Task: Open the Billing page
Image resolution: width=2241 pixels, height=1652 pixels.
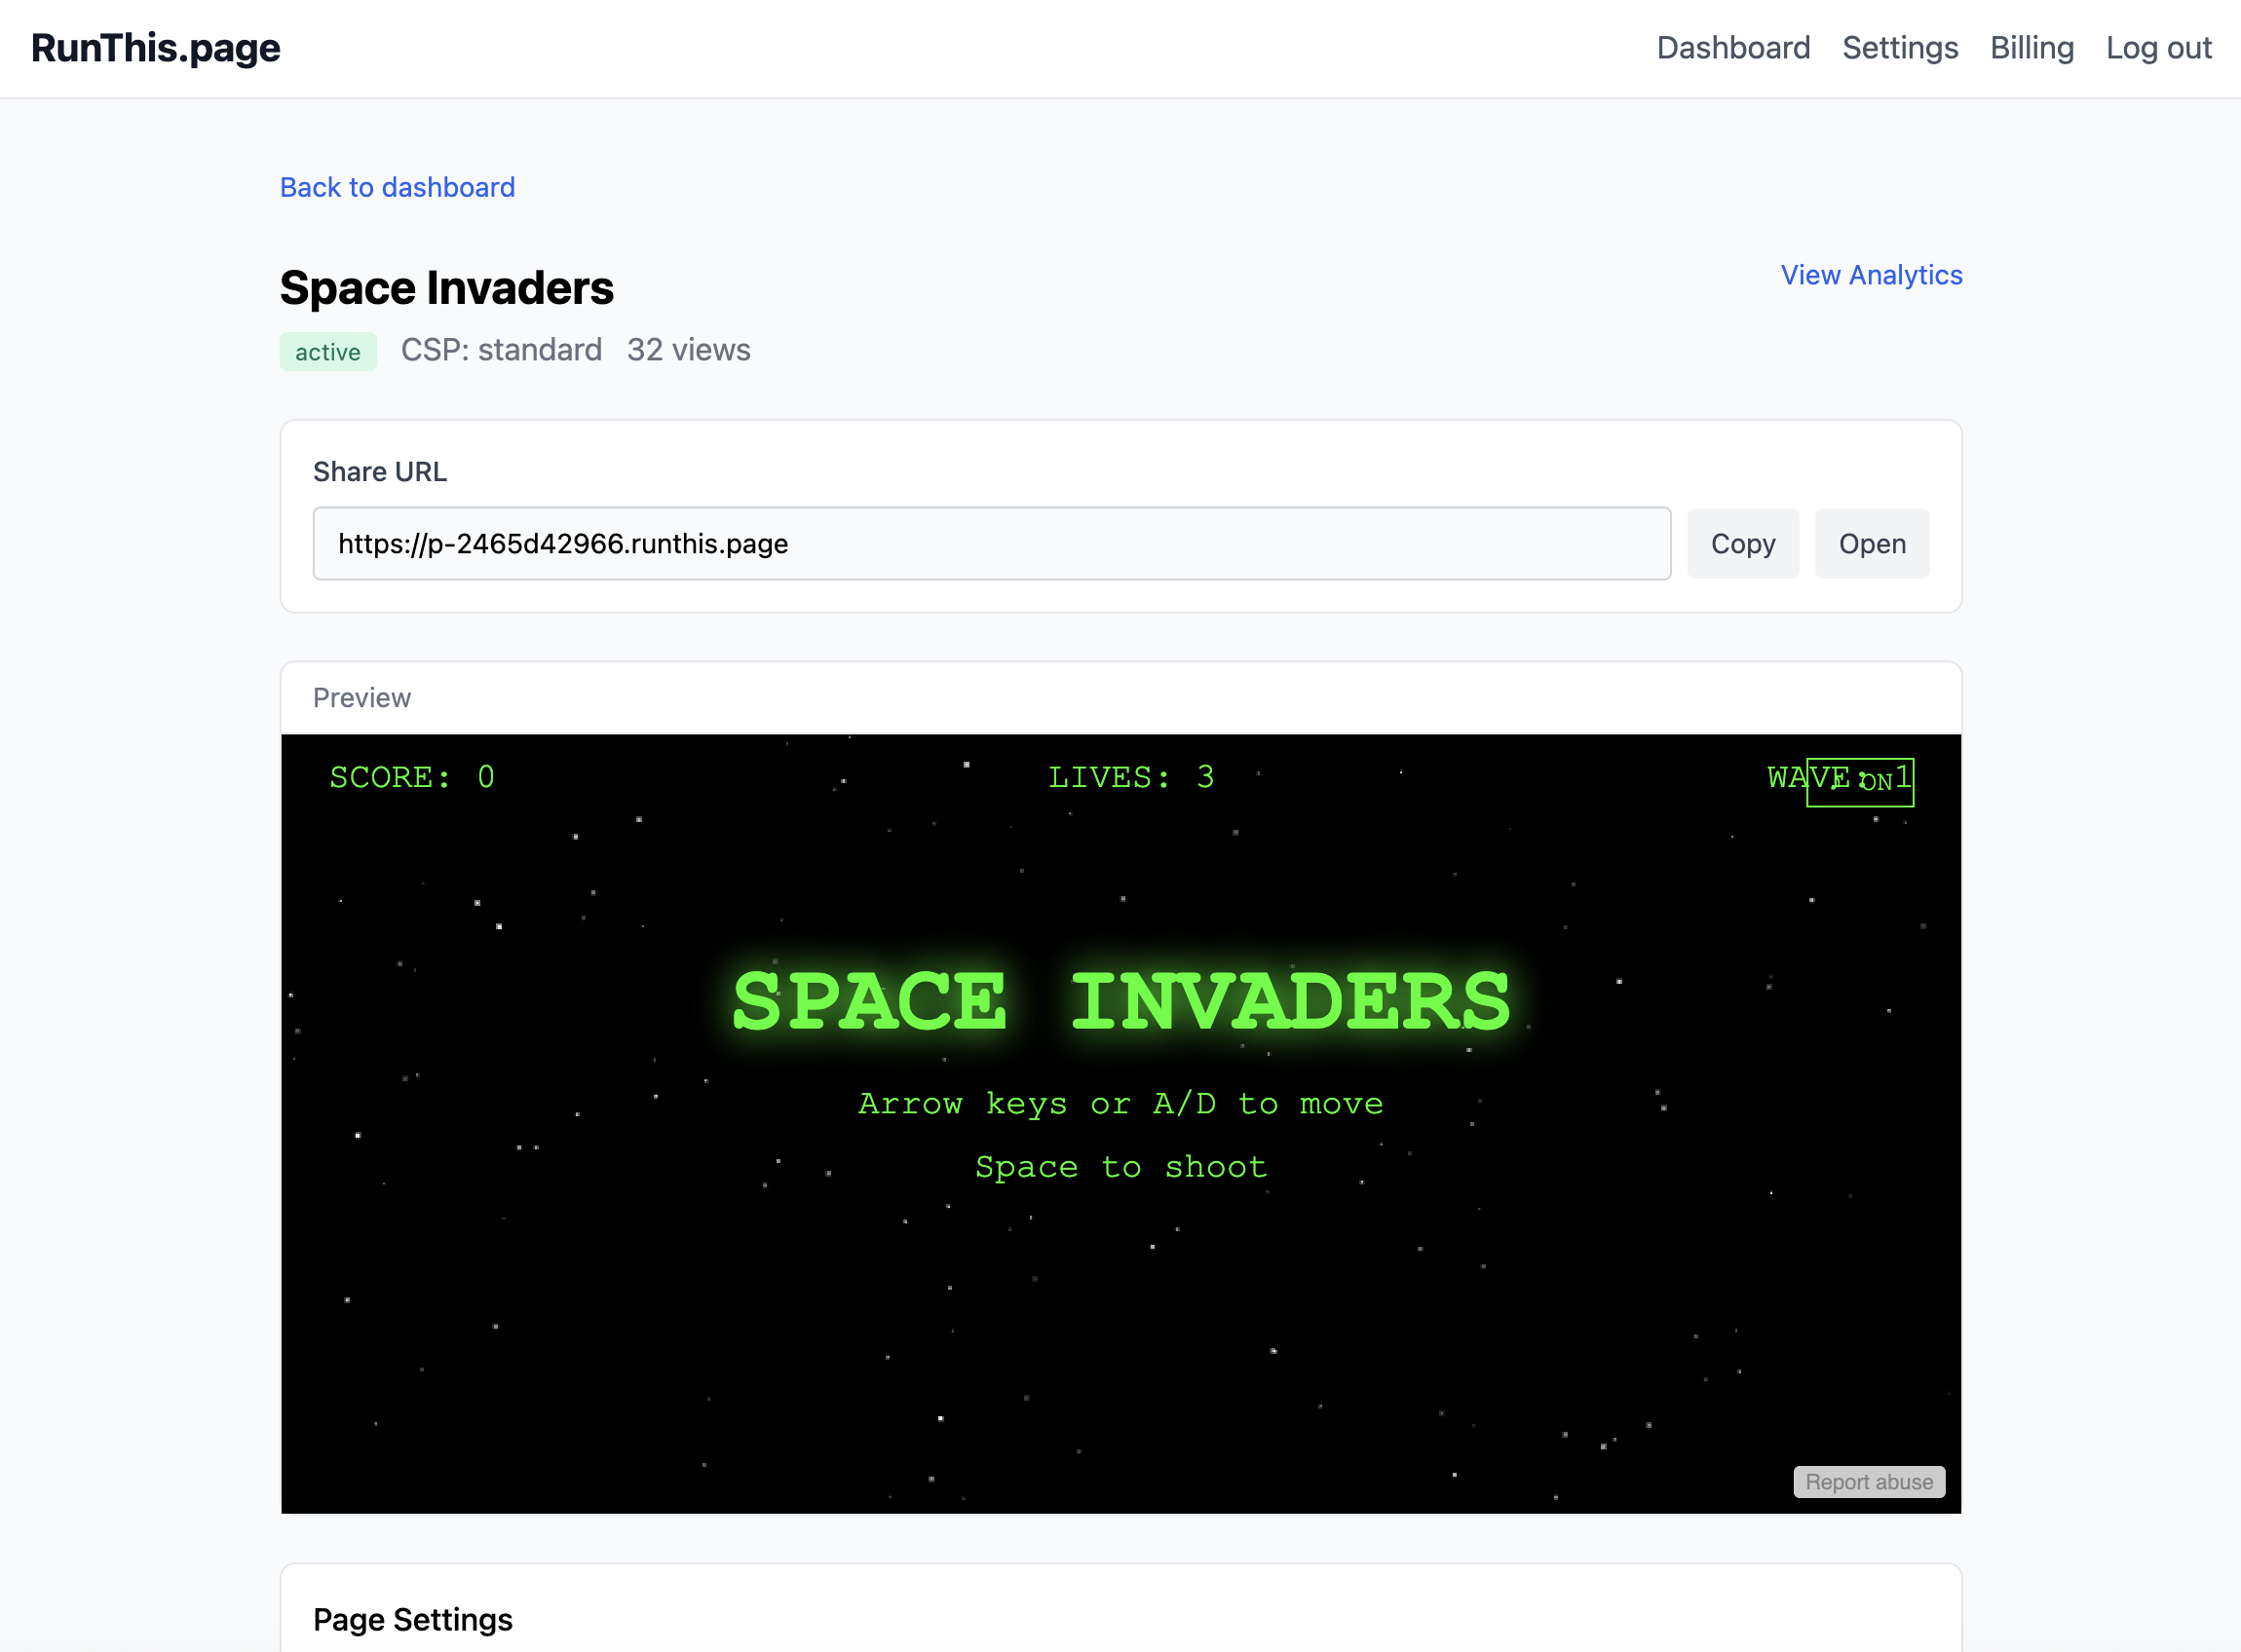Action: tap(2031, 48)
